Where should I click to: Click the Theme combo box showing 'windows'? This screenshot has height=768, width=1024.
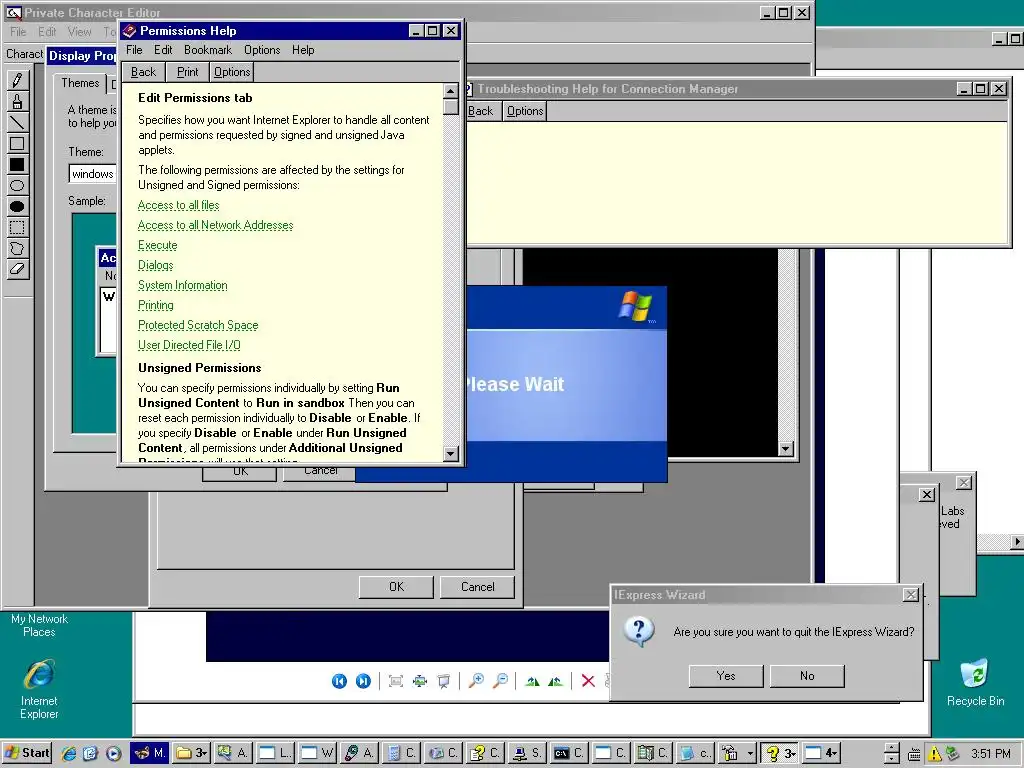tap(92, 174)
